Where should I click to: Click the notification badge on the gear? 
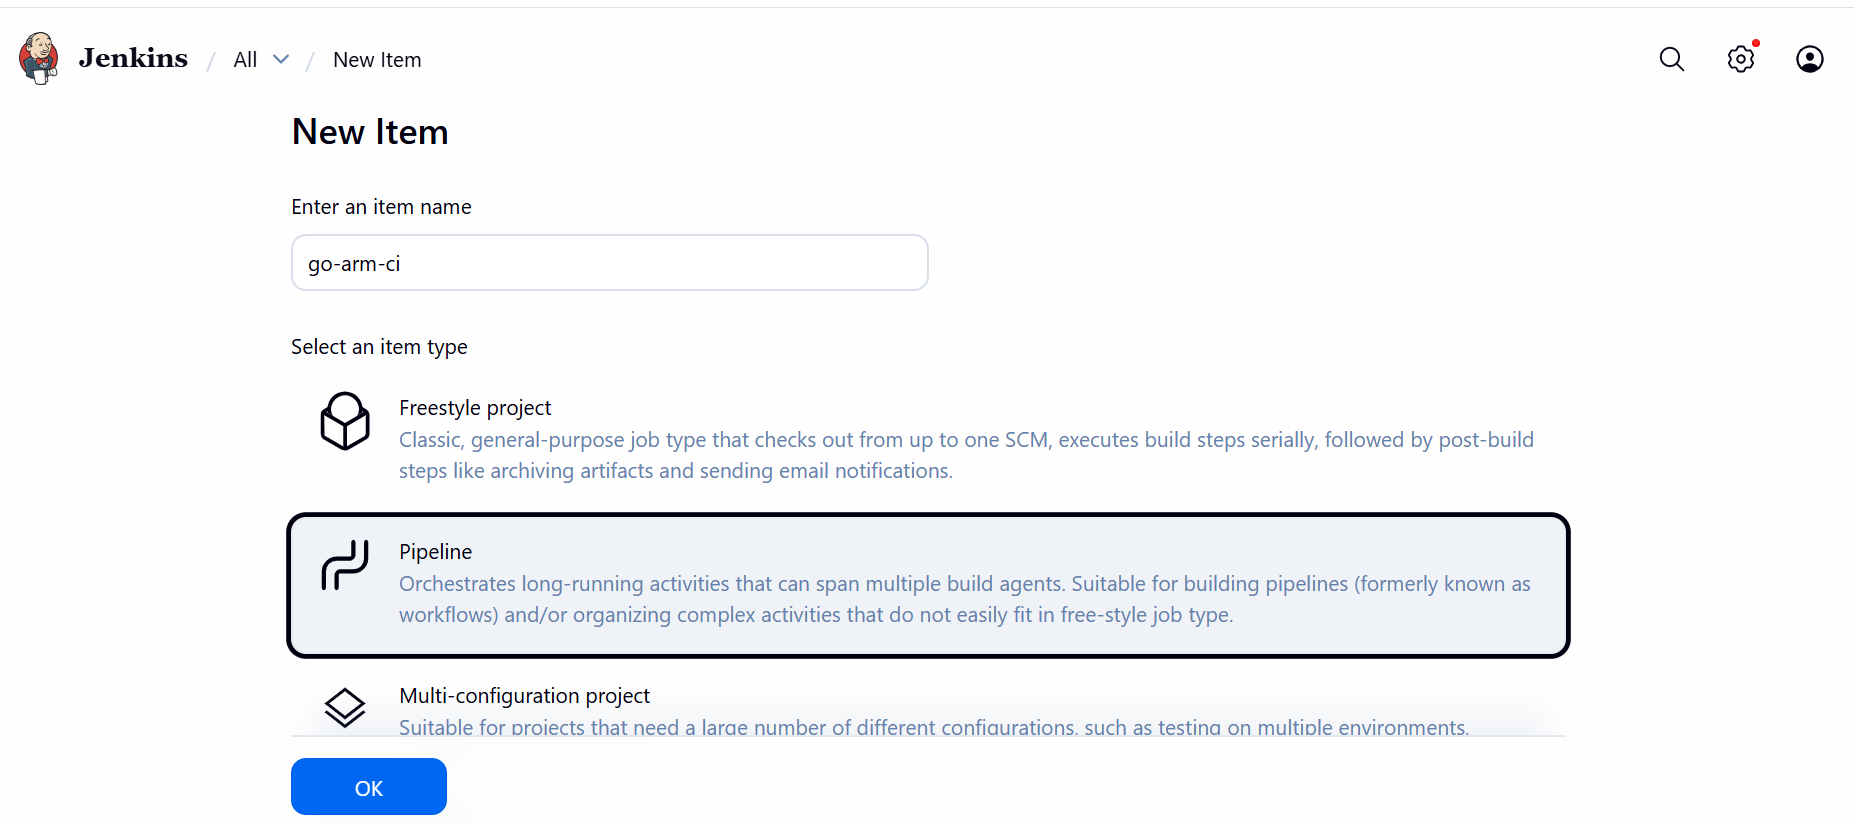pyautogui.click(x=1756, y=43)
